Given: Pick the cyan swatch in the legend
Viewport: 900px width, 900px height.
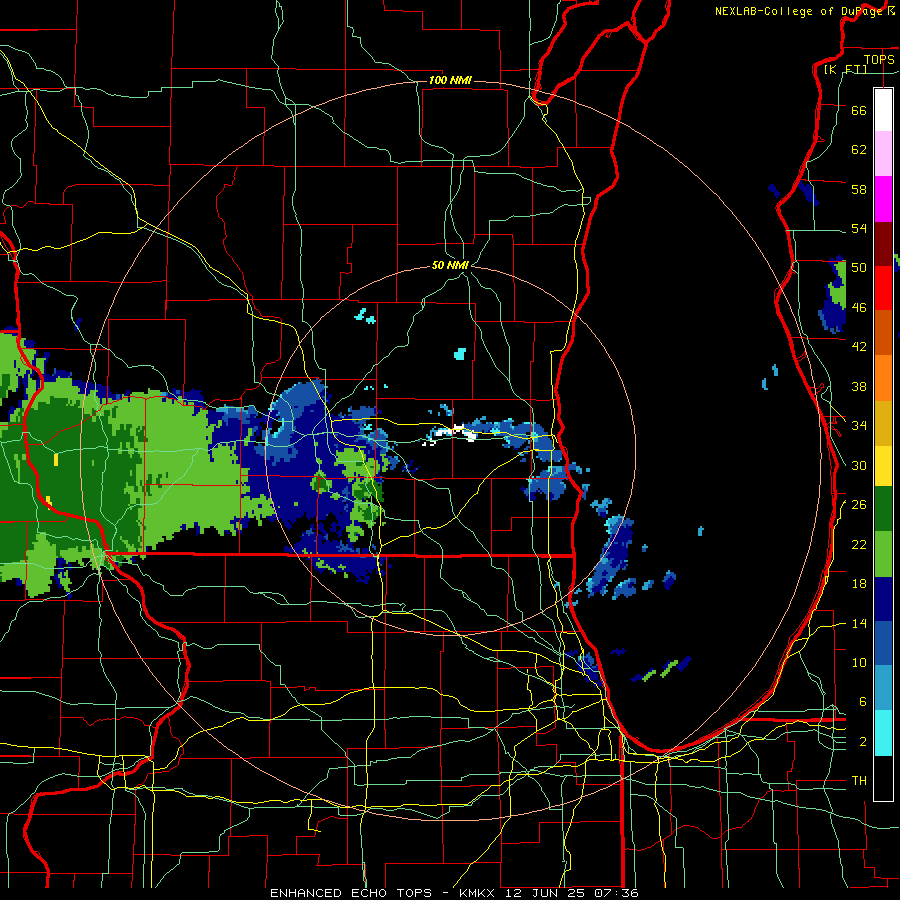Looking at the screenshot, I should point(883,733).
